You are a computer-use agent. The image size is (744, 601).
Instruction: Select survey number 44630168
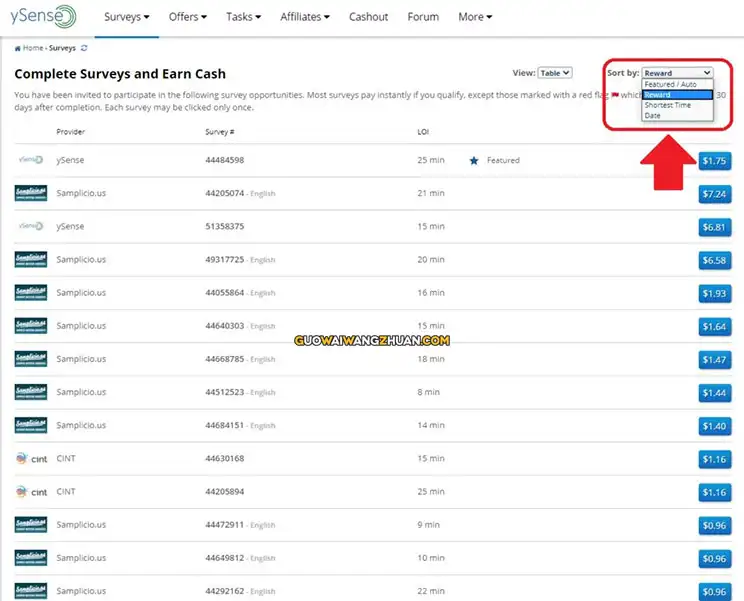pyautogui.click(x=224, y=459)
